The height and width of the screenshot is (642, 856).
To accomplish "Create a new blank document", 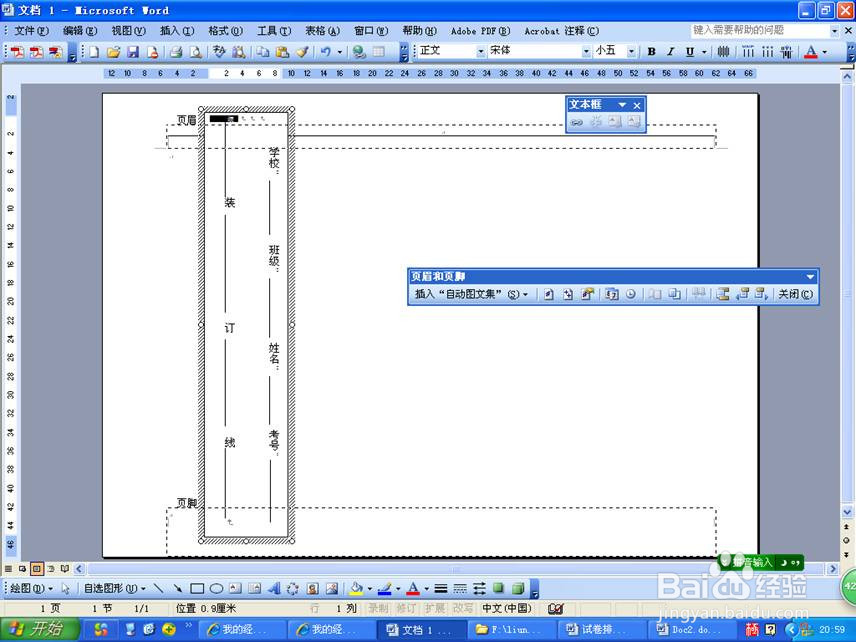I will (x=94, y=52).
